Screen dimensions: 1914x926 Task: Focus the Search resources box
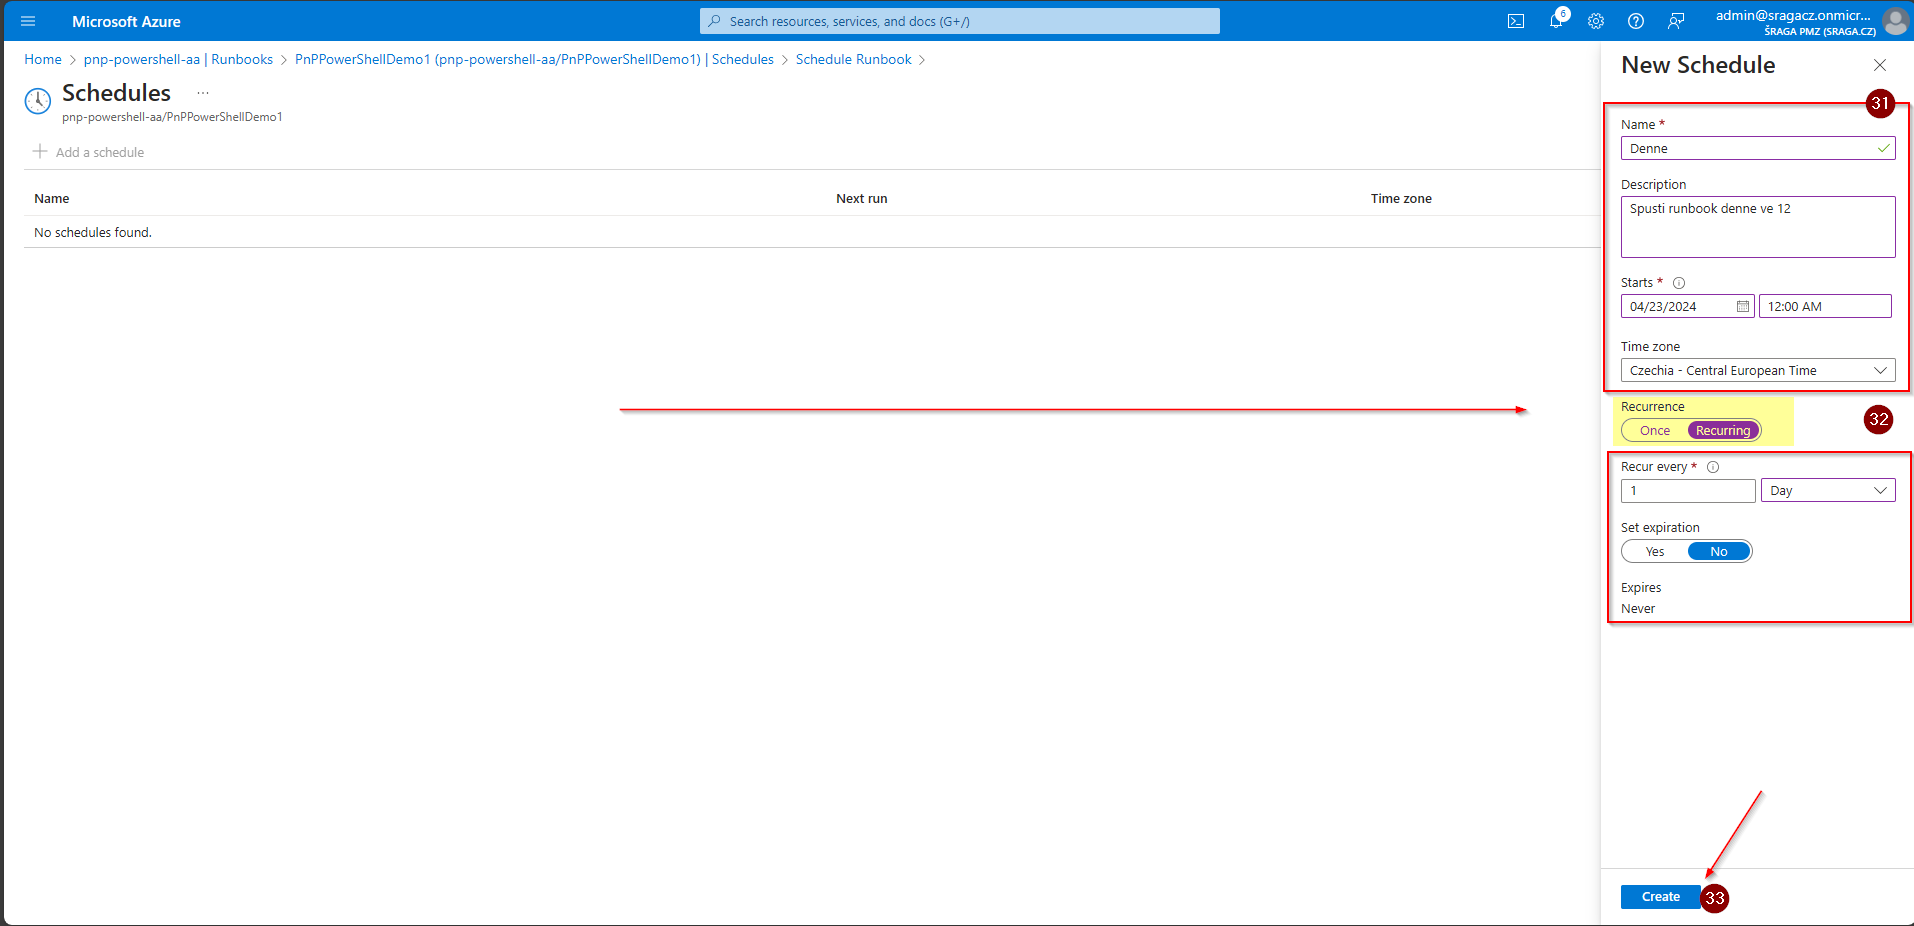coord(960,21)
